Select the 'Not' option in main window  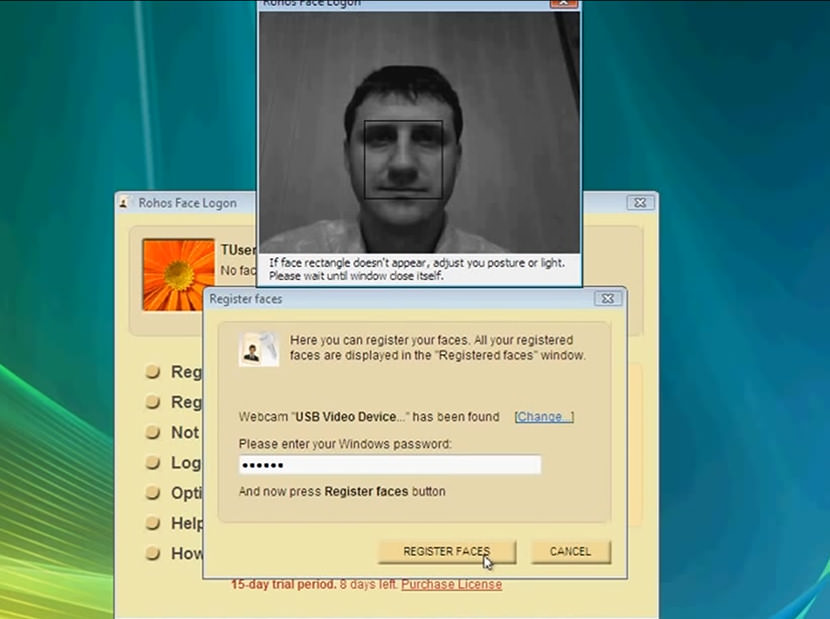click(173, 432)
